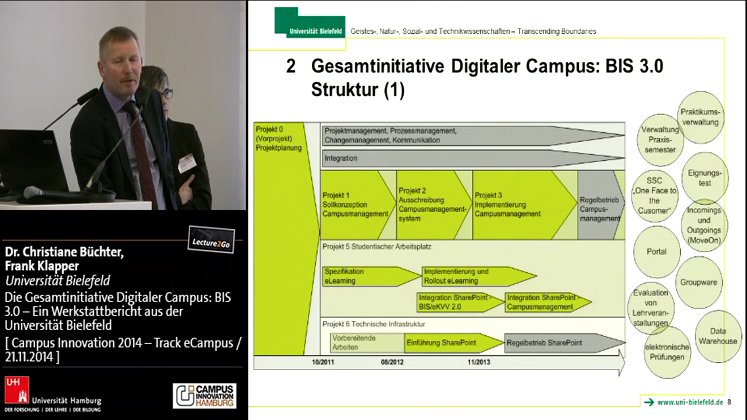Open the www.uni-bielefeld.de link

[x=689, y=402]
